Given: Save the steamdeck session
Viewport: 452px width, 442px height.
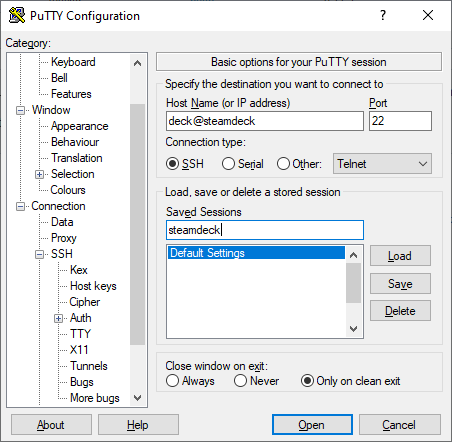Looking at the screenshot, I should [400, 284].
